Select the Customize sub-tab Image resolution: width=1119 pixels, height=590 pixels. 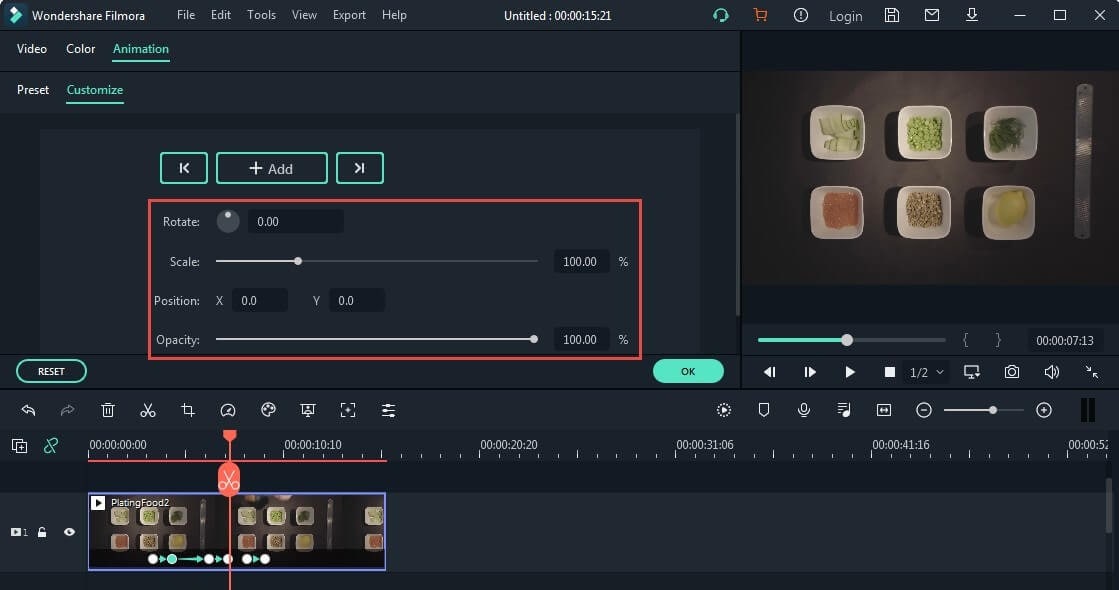coord(95,90)
